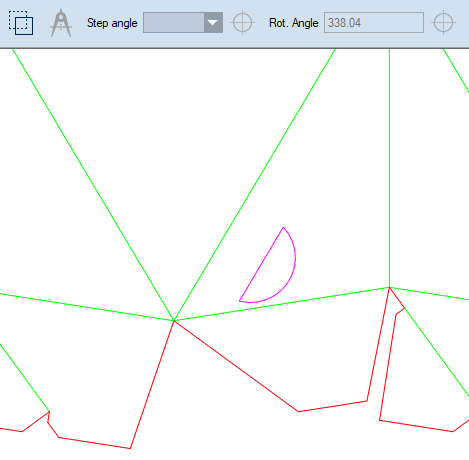Screen dimensions: 469x460
Task: Click the overlapping dashed squares icon
Action: pos(21,23)
